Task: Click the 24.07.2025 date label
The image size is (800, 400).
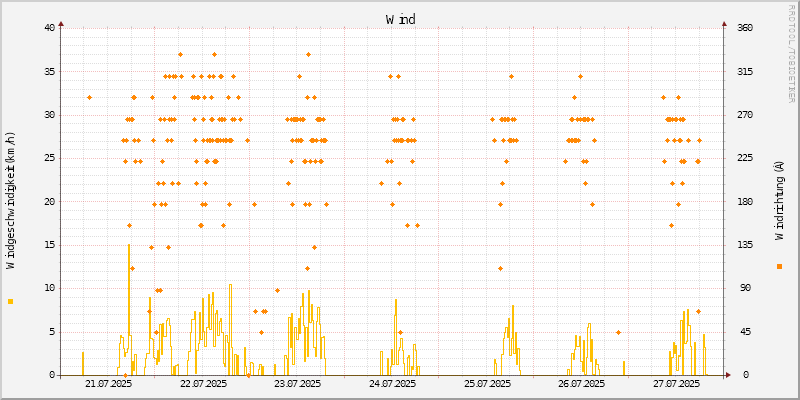Action: pyautogui.click(x=392, y=384)
